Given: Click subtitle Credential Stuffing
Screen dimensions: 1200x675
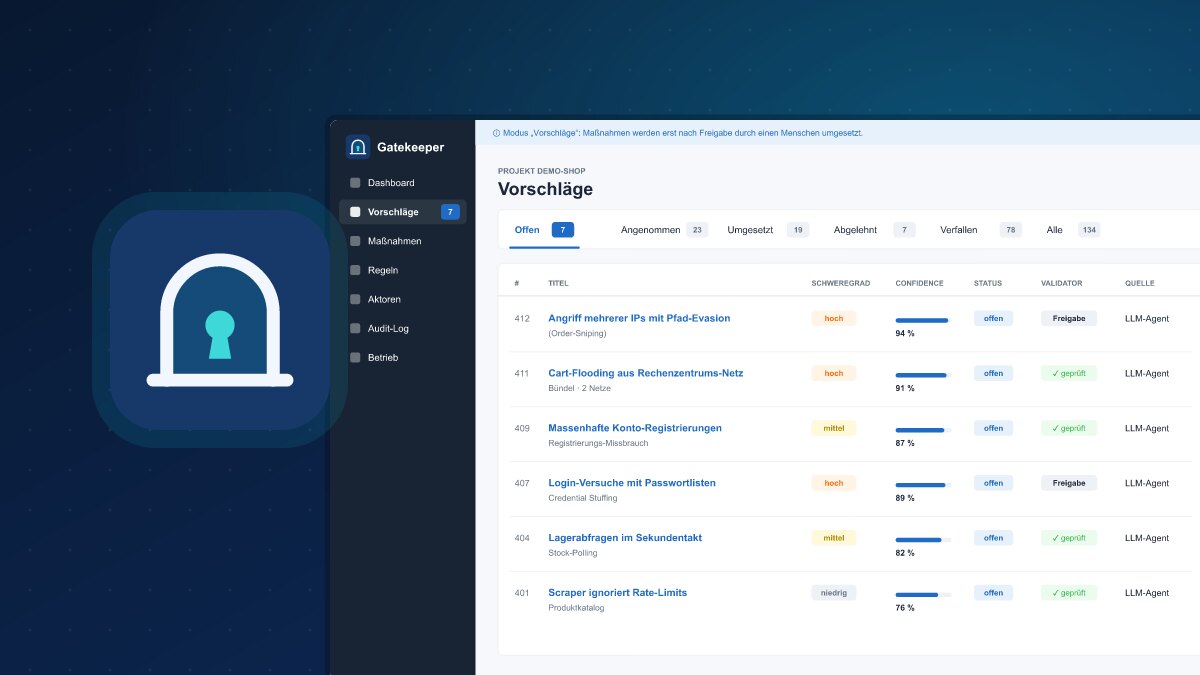Looking at the screenshot, I should [x=583, y=498].
